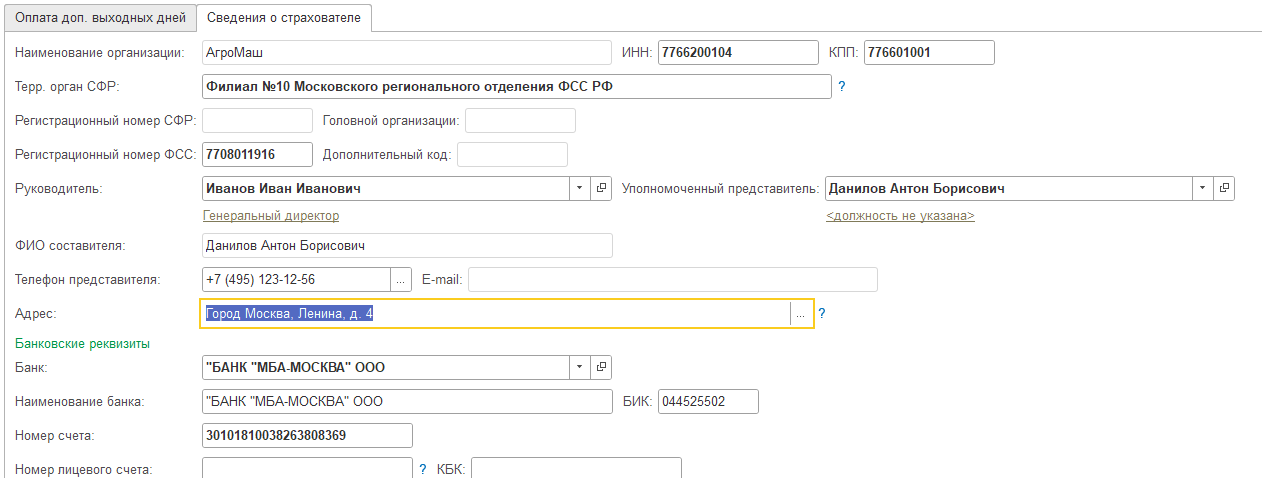Click the КБК input field
1262x478 pixels.
[576, 468]
